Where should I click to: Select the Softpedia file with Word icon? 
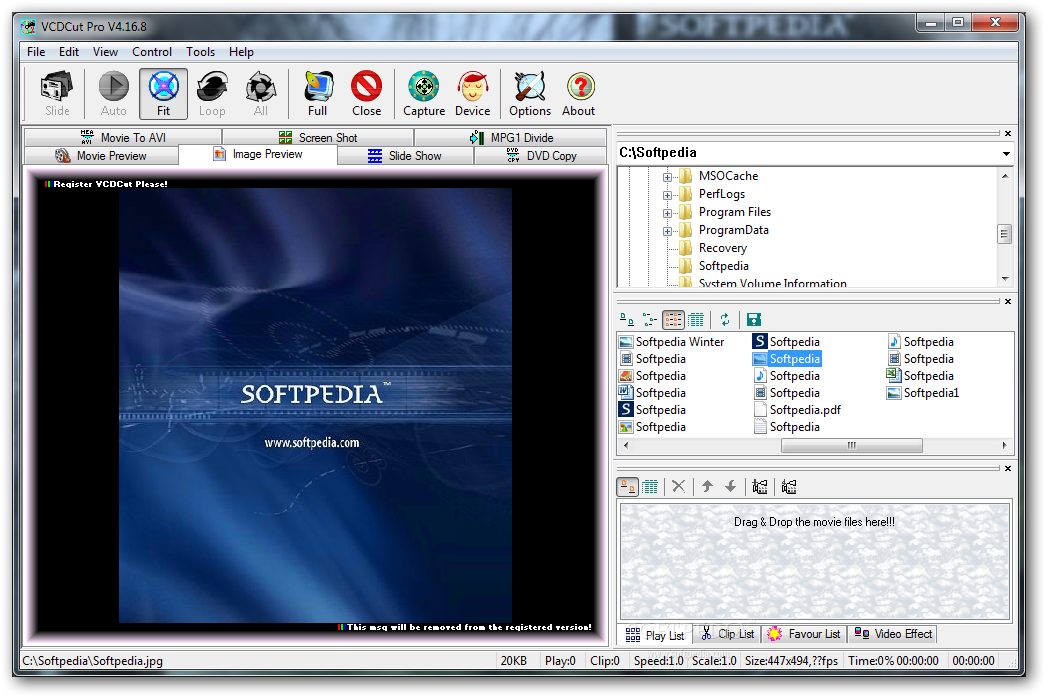tap(652, 393)
